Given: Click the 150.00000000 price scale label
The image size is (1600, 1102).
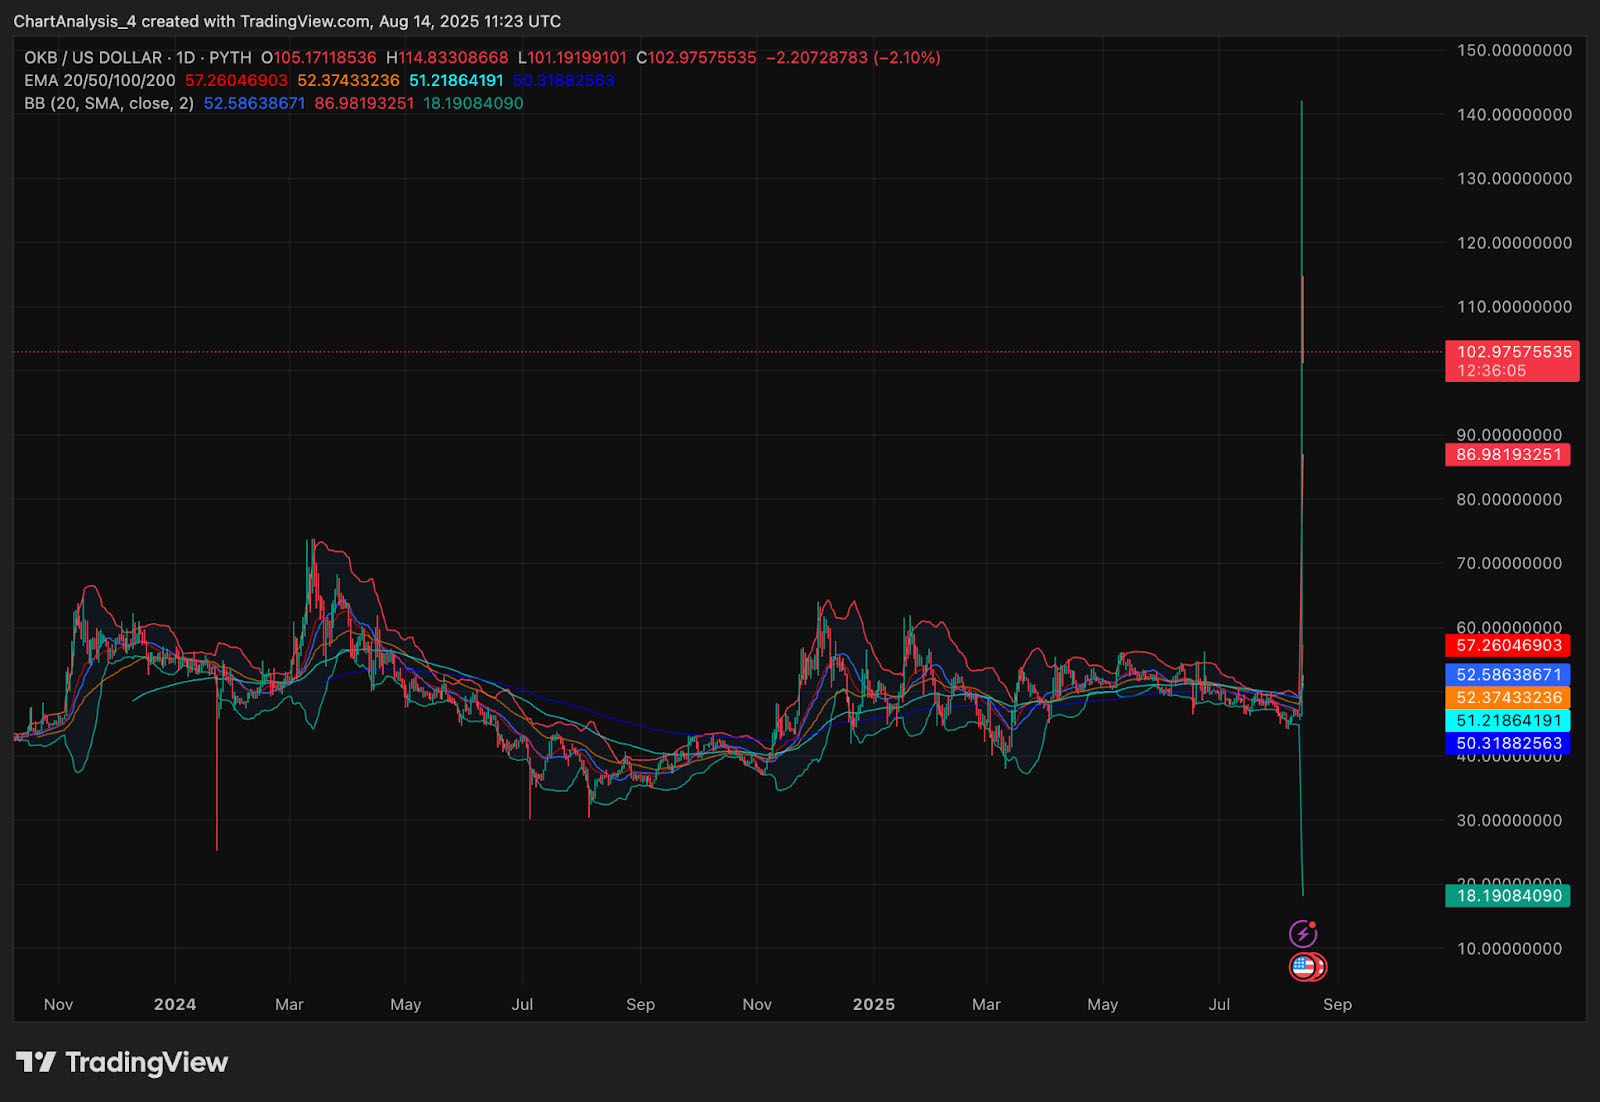Looking at the screenshot, I should [1514, 50].
